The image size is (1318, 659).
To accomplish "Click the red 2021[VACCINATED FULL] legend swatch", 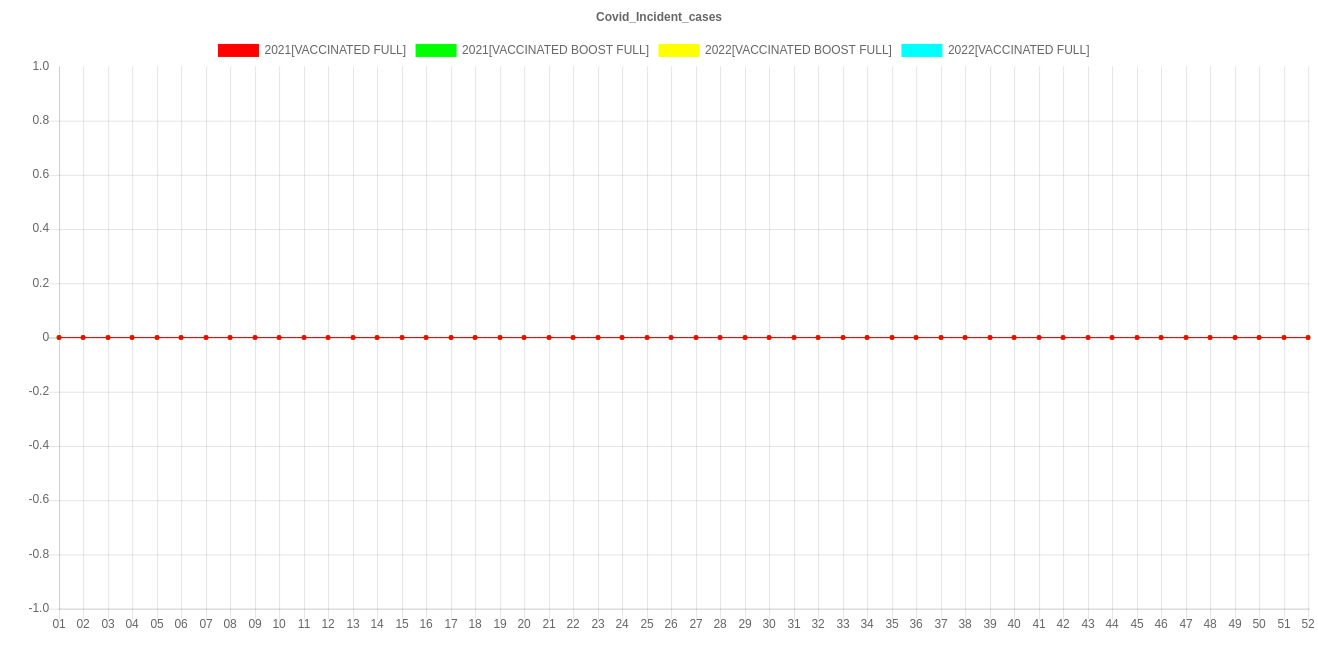I will (x=238, y=50).
